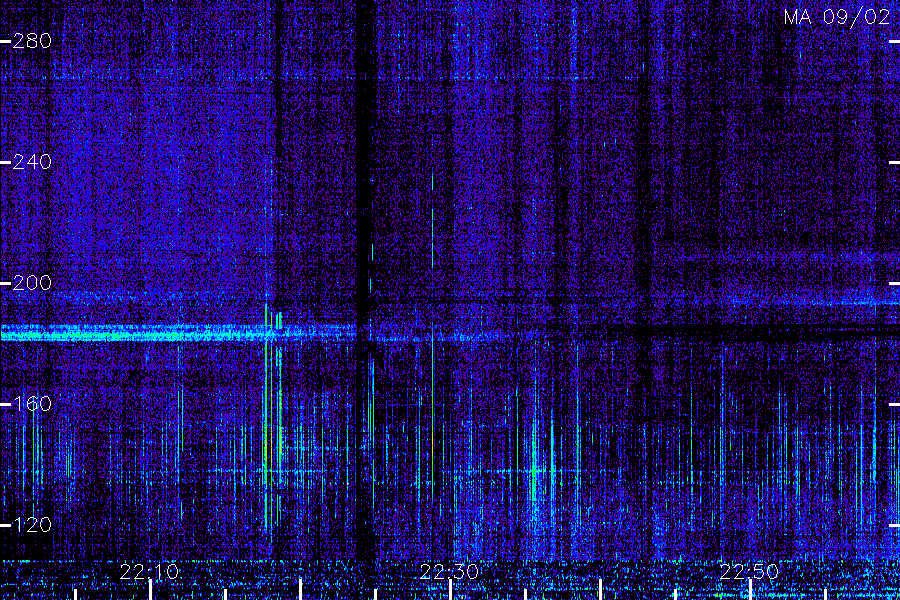The width and height of the screenshot is (900, 600).
Task: Click the 160 frequency axis label
Action: tap(32, 404)
